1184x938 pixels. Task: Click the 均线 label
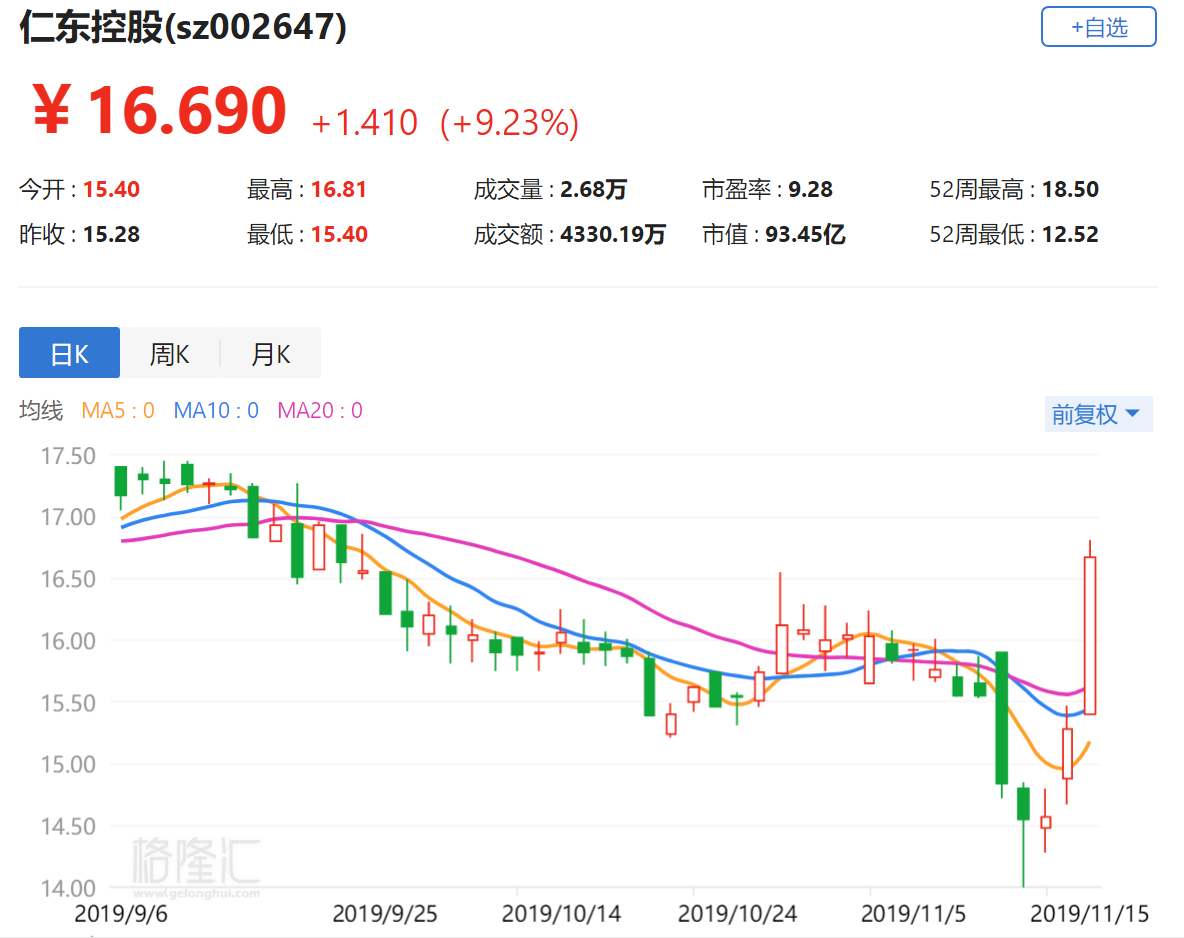[x=41, y=410]
